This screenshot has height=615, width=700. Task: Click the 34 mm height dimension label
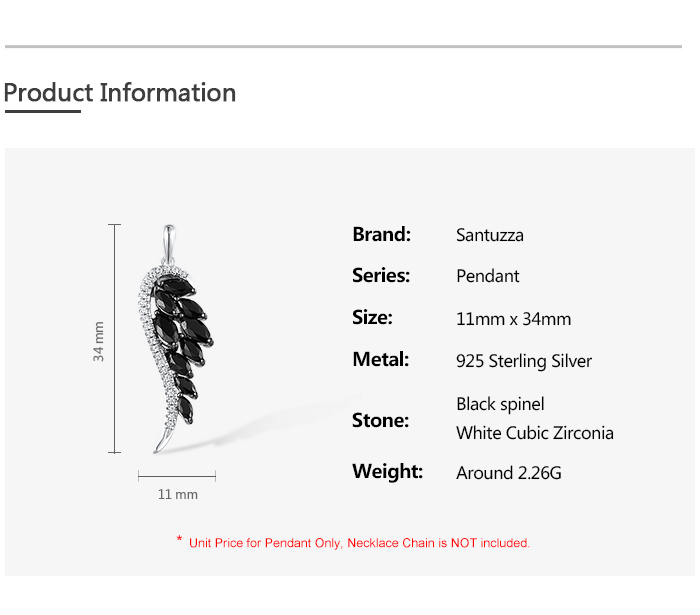point(99,341)
